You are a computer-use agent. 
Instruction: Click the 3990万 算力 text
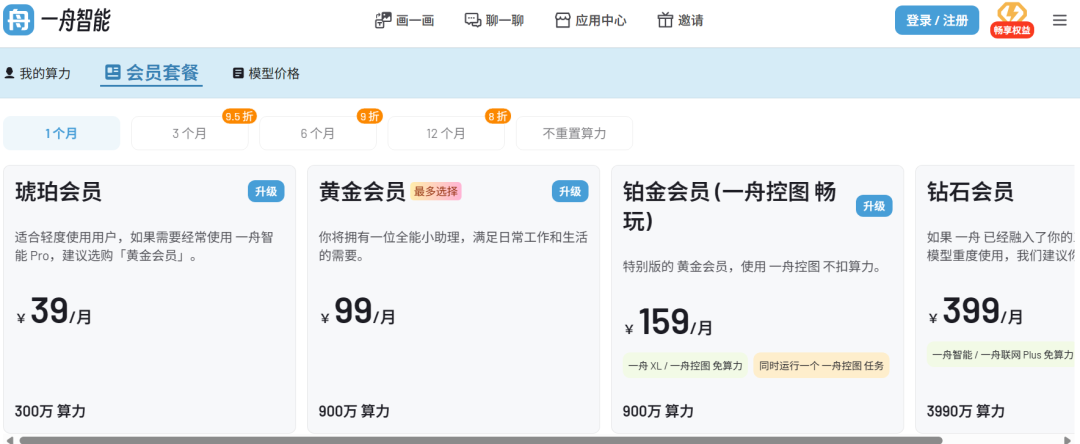966,411
